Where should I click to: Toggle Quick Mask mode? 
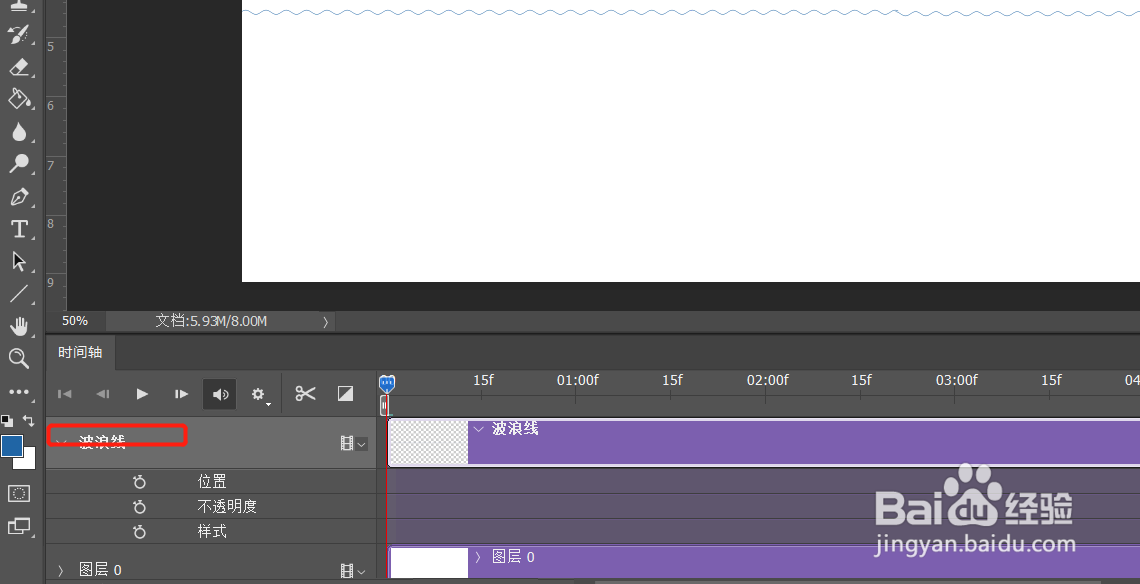coord(19,493)
